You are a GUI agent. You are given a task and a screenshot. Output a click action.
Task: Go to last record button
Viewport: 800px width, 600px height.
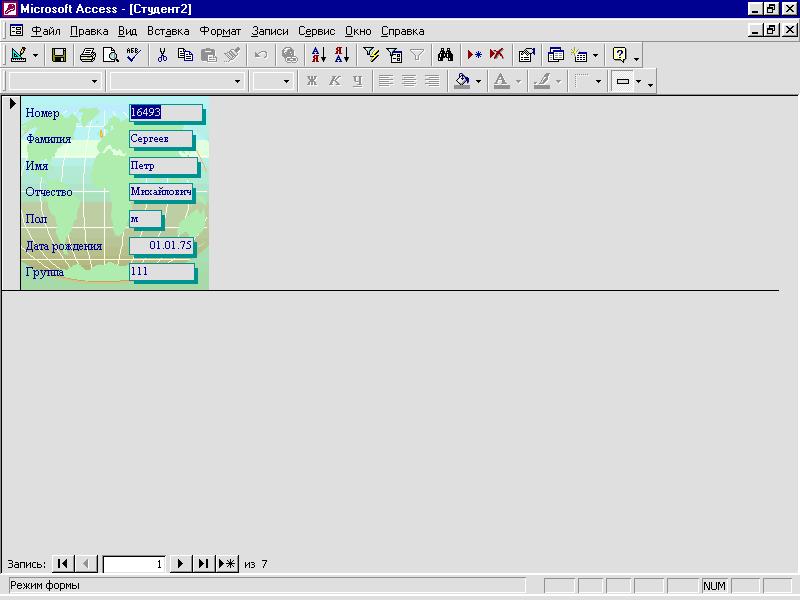click(x=203, y=564)
